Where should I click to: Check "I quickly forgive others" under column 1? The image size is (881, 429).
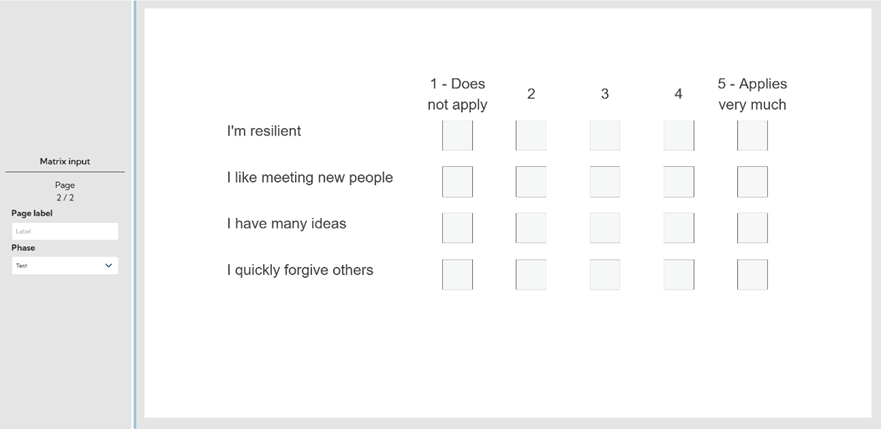(457, 274)
